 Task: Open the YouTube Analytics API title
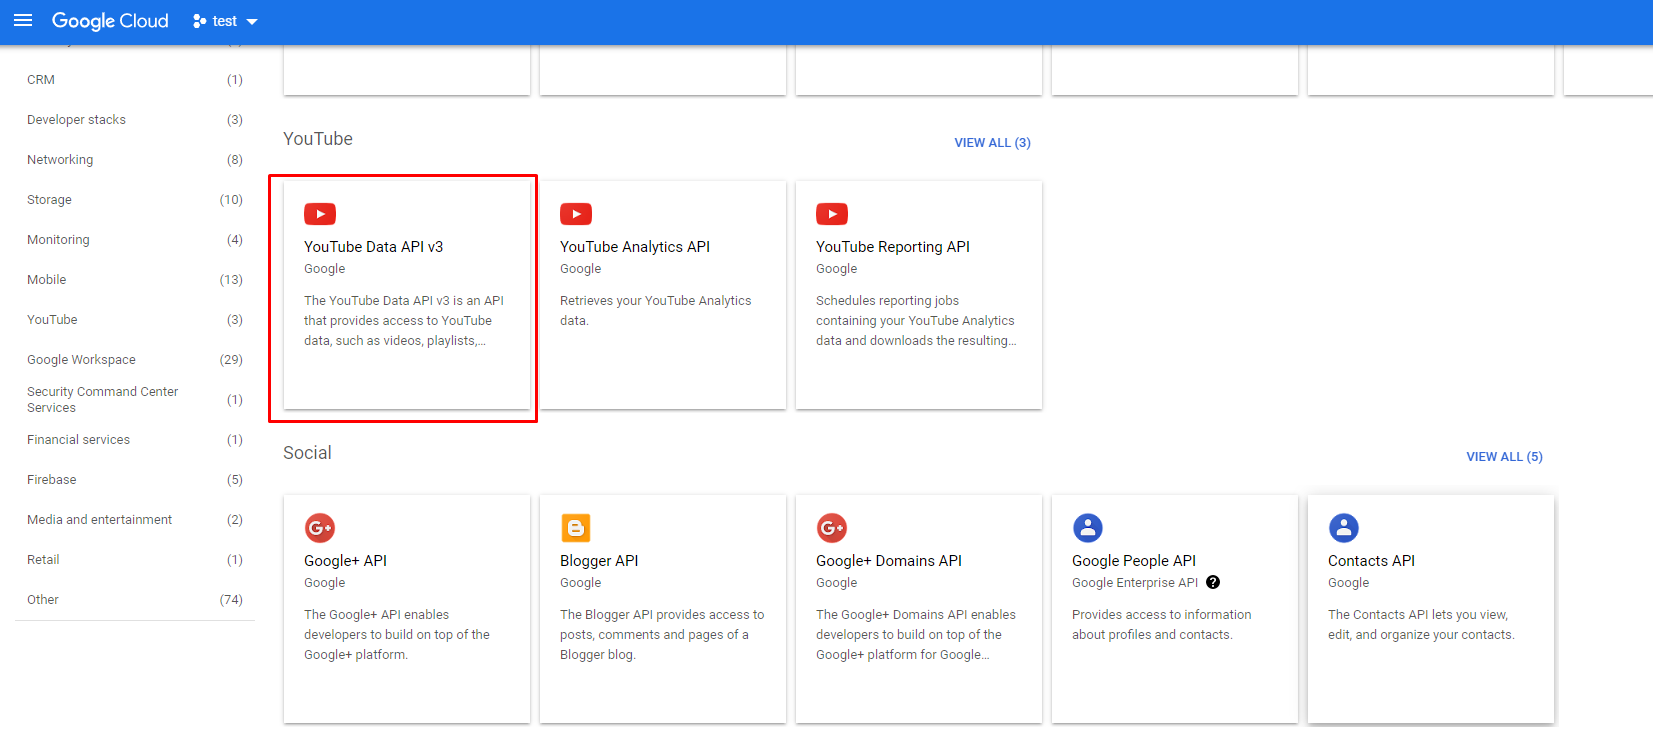635,247
